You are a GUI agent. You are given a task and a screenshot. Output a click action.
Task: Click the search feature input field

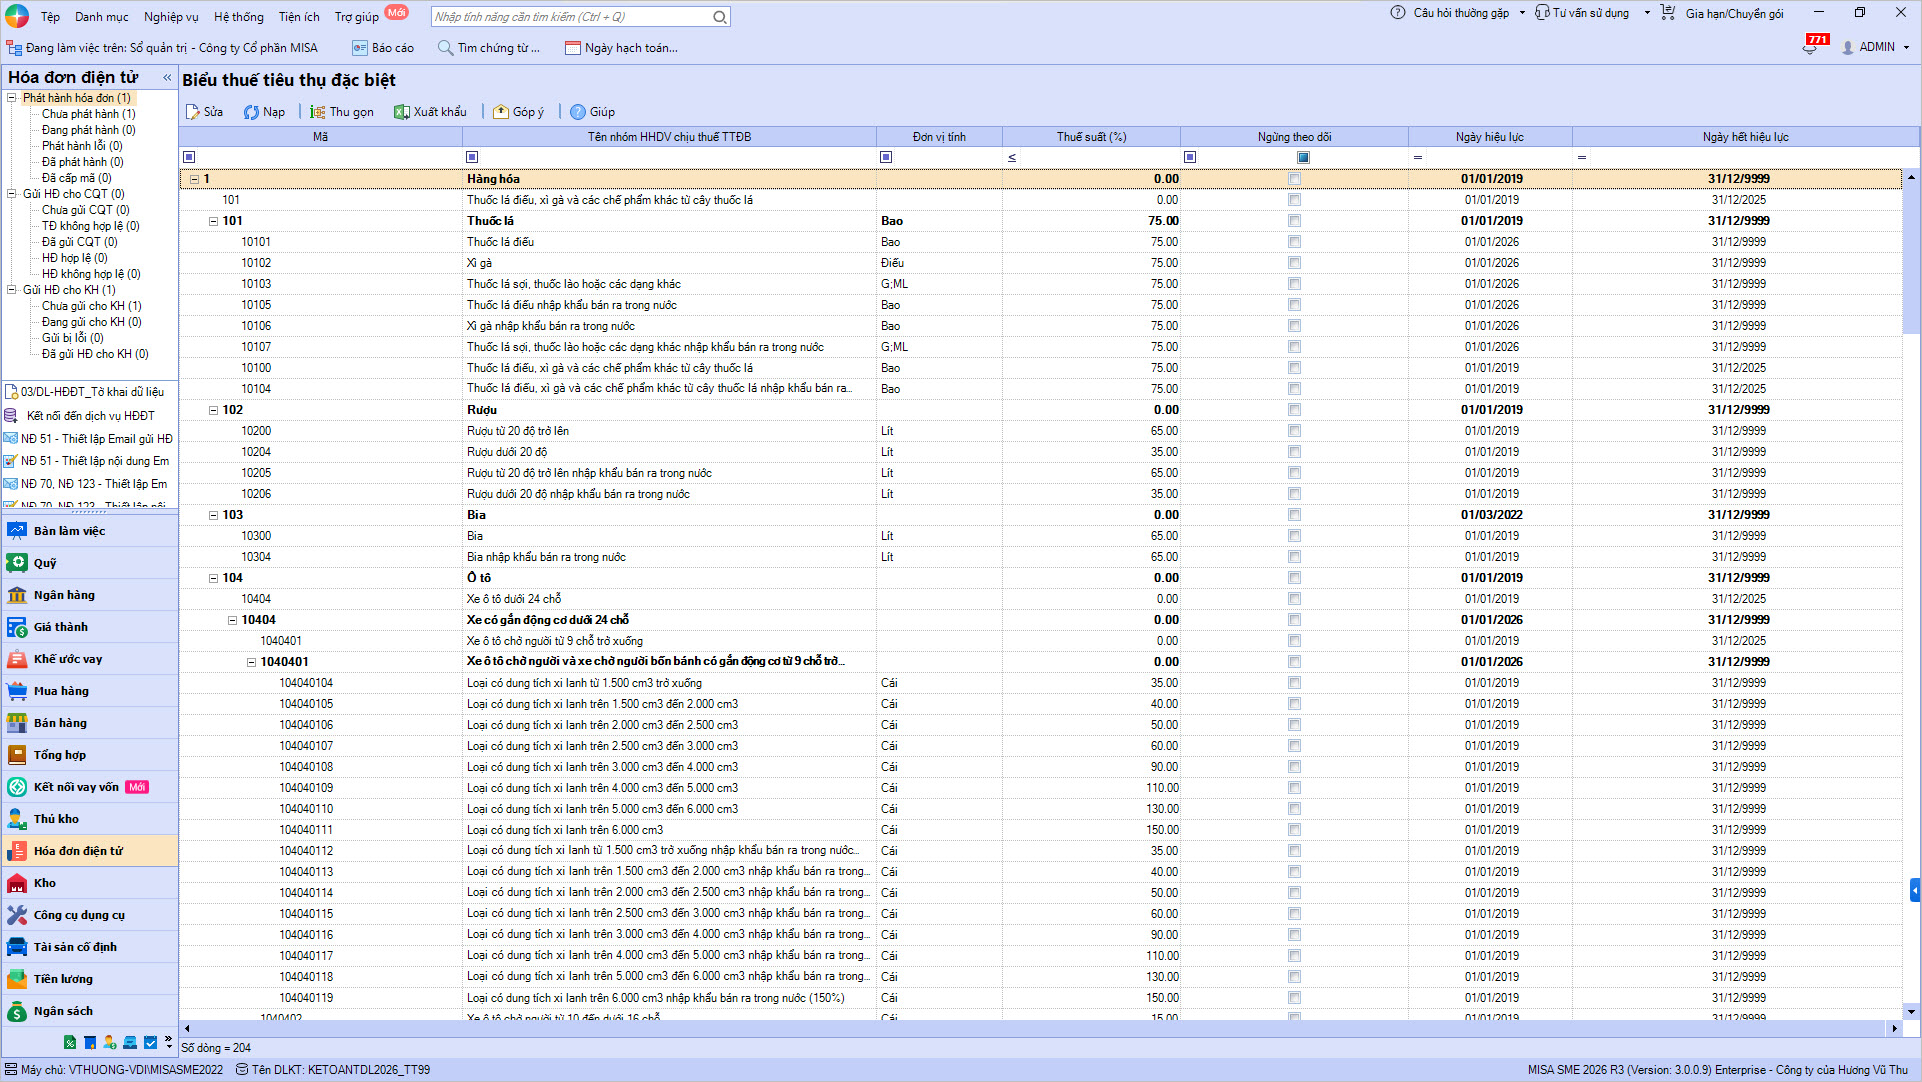(570, 17)
